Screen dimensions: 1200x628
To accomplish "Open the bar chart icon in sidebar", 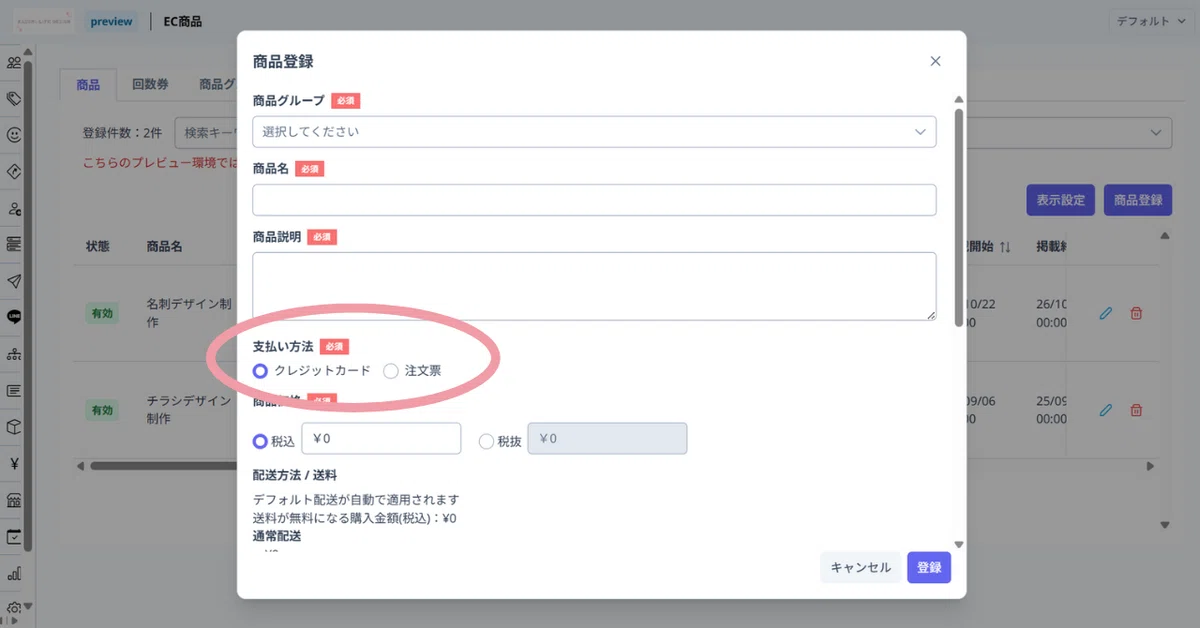I will [14, 574].
